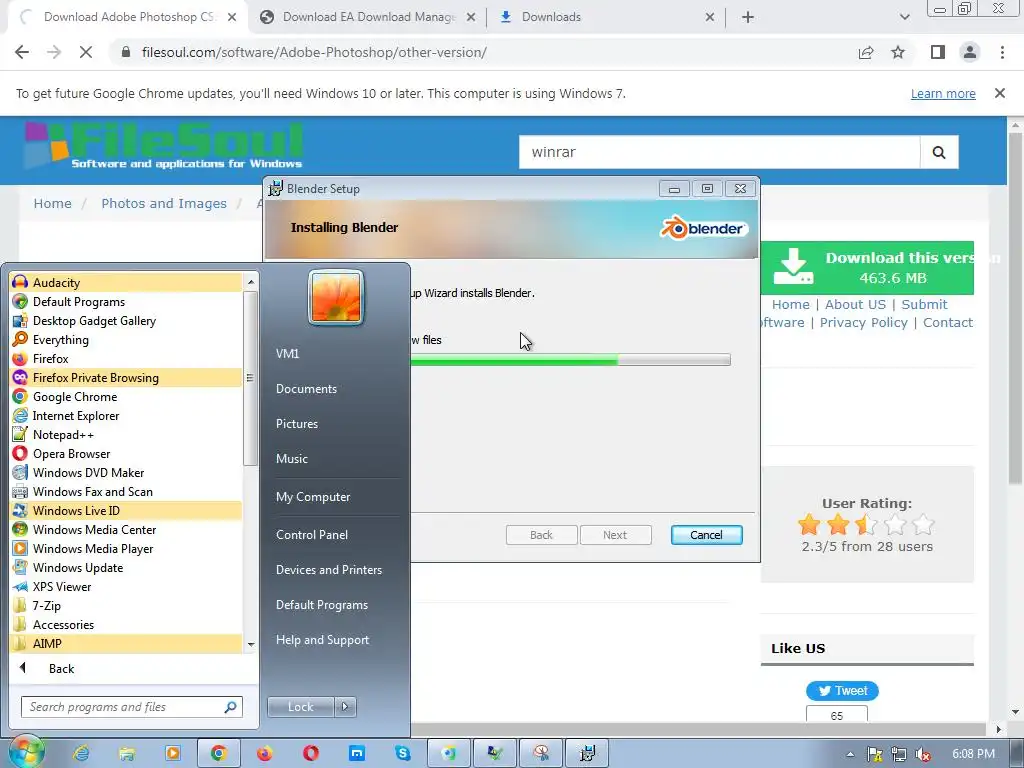
Task: Launch Windows Media Center
Action: tap(126, 529)
